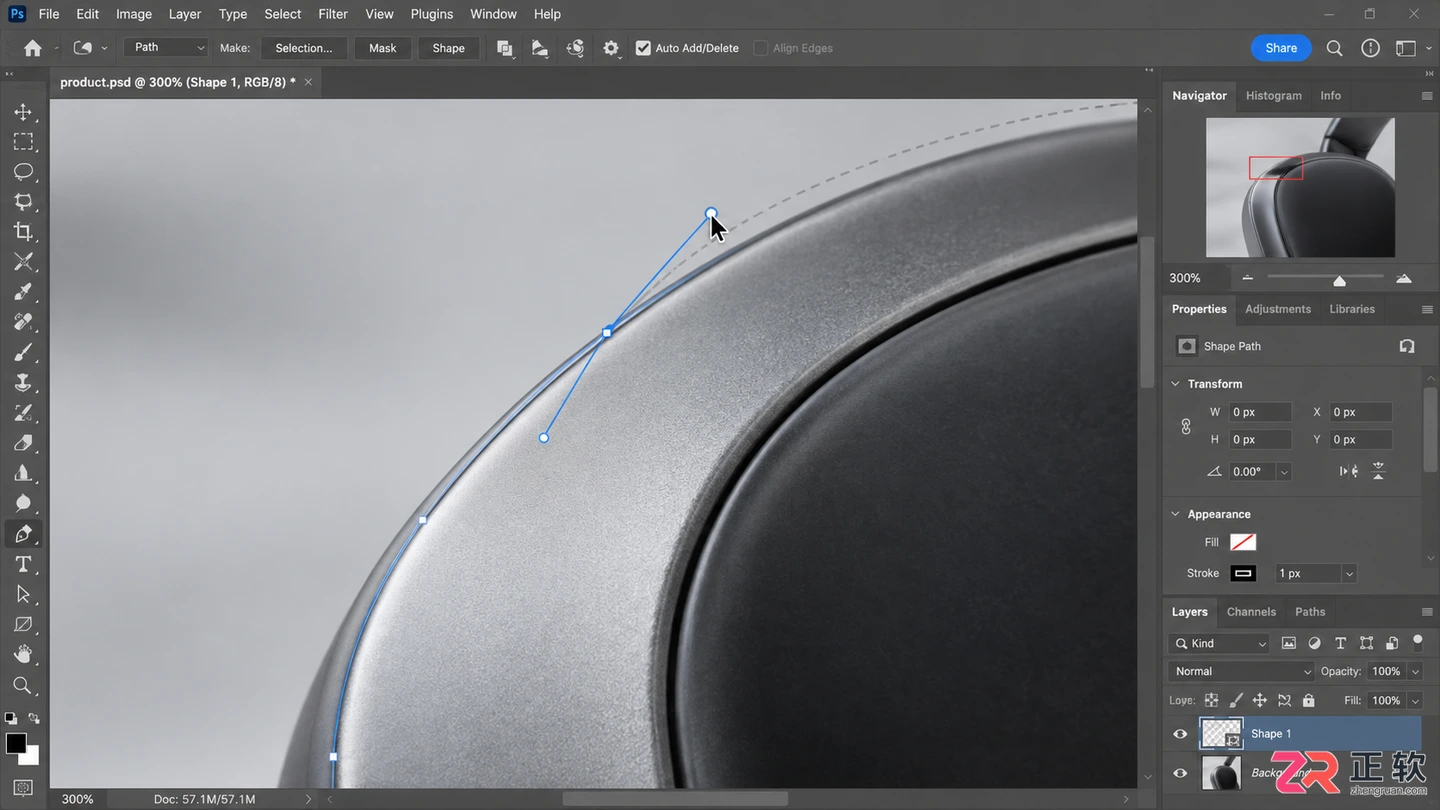Select the Eraser tool

pos(23,443)
